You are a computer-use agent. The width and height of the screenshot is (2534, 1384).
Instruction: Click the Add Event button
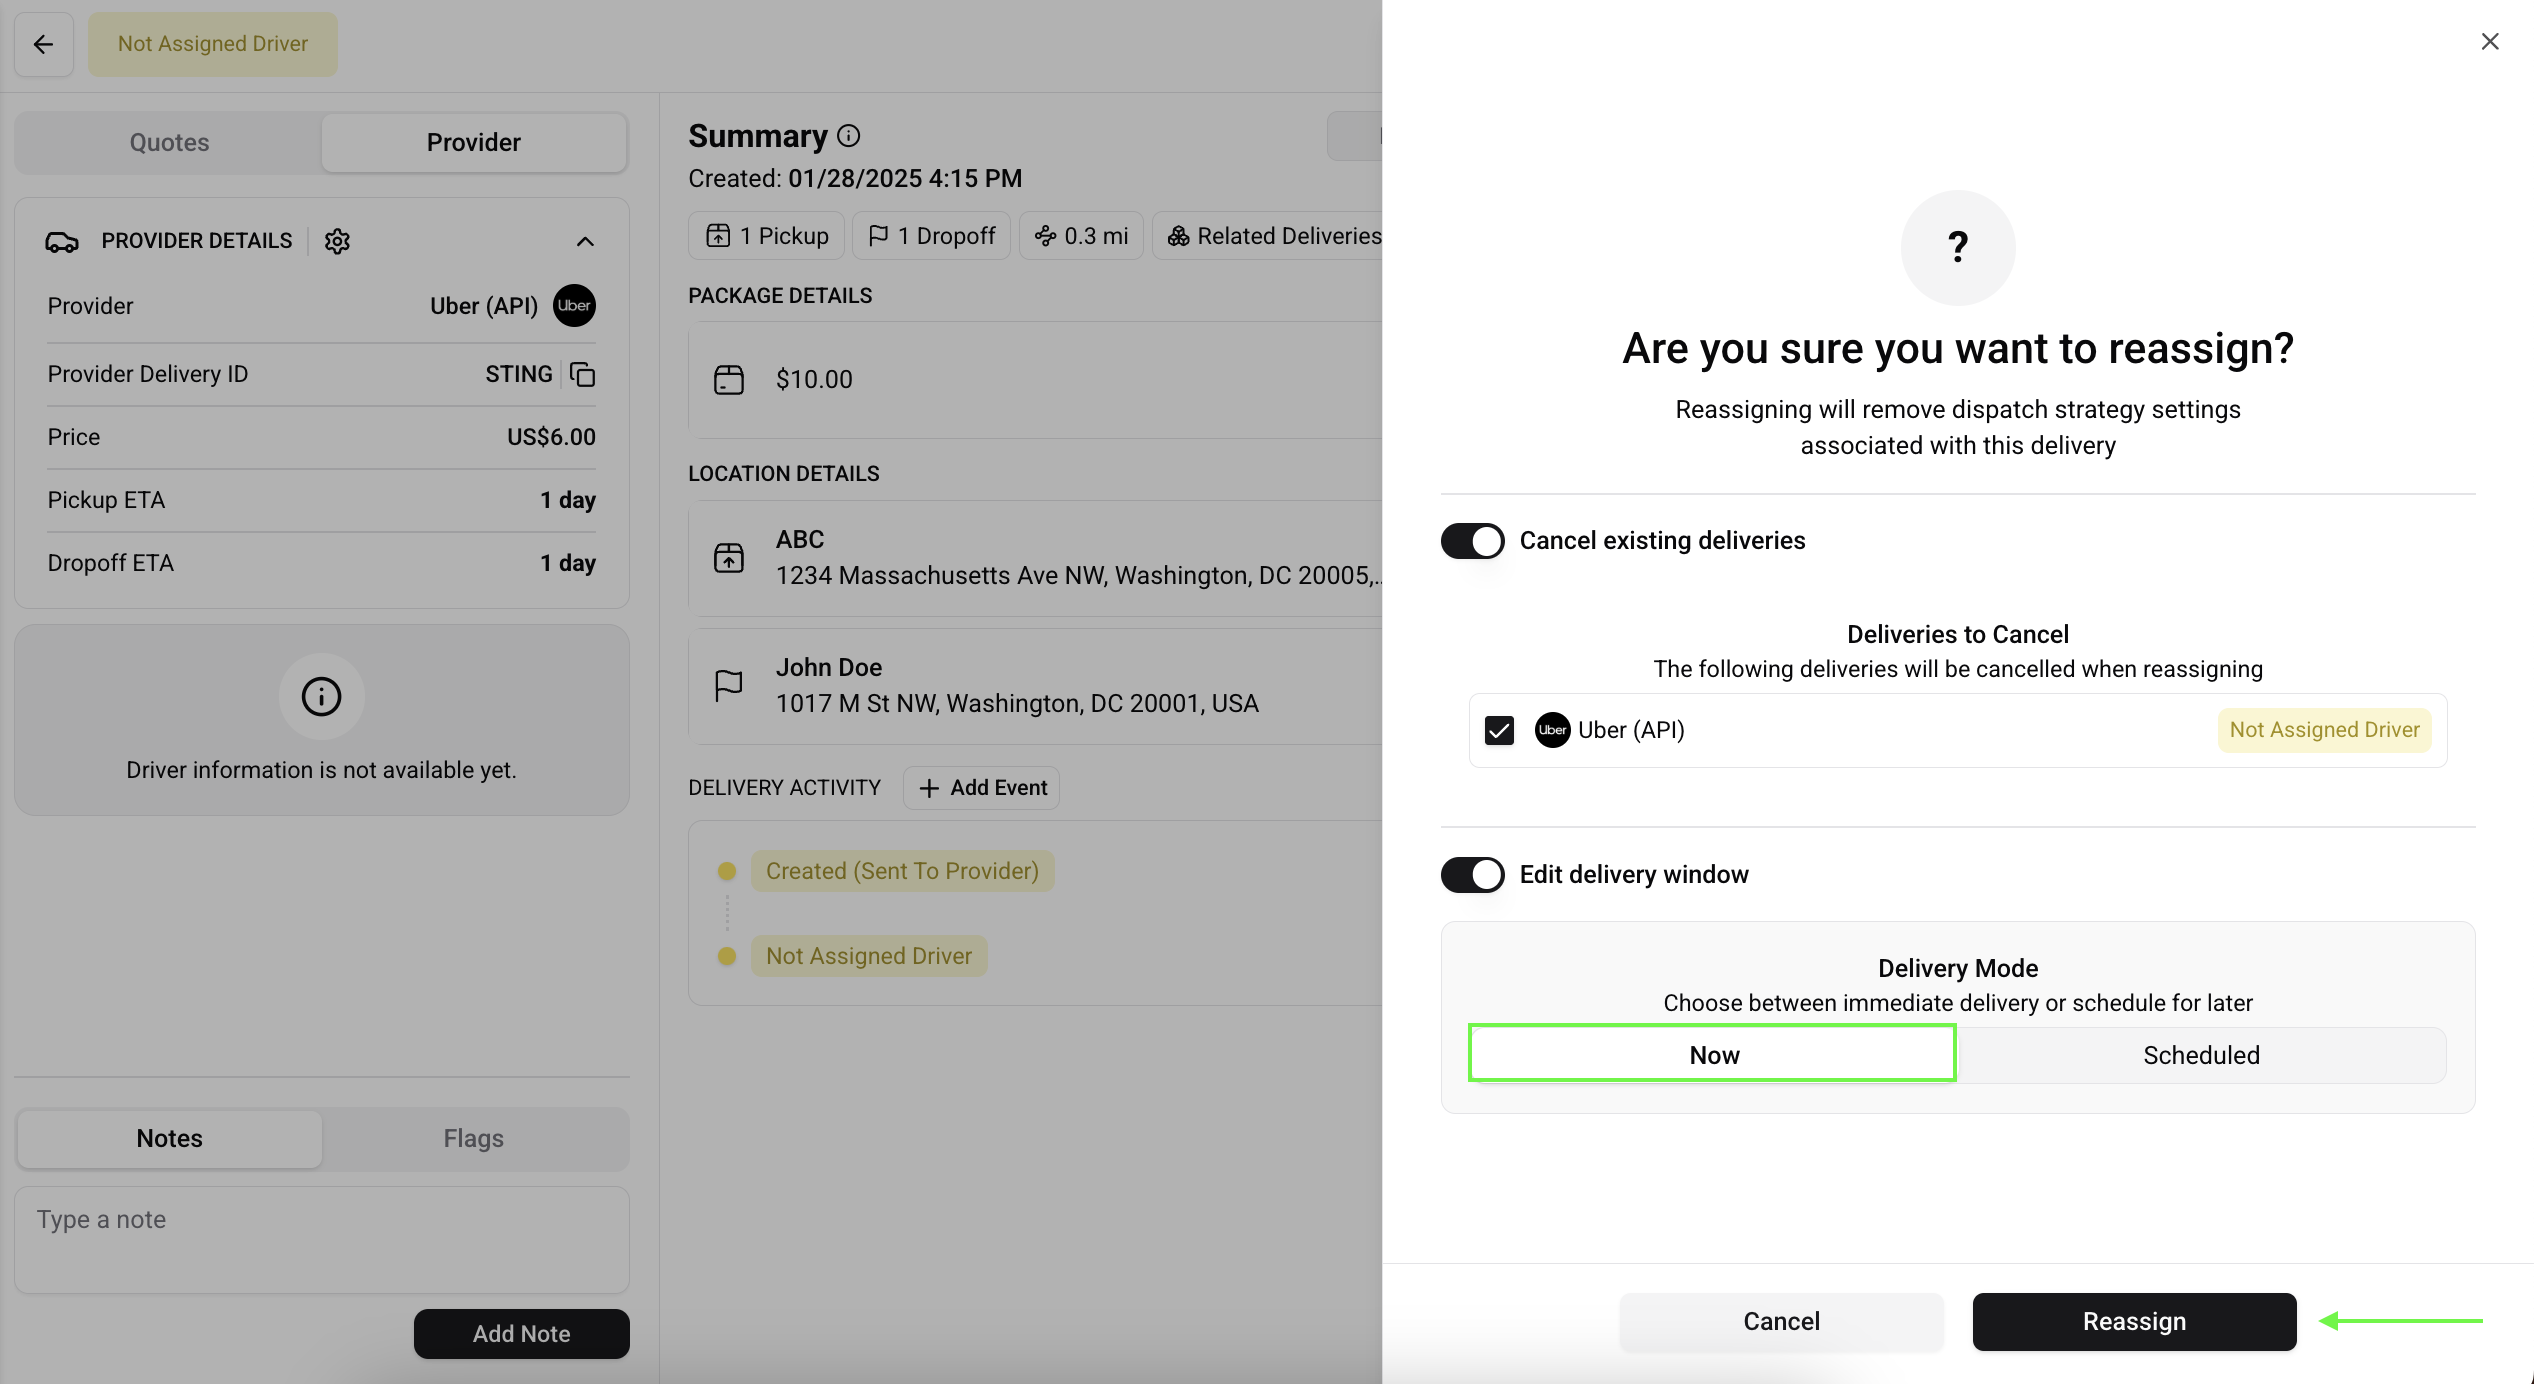982,788
